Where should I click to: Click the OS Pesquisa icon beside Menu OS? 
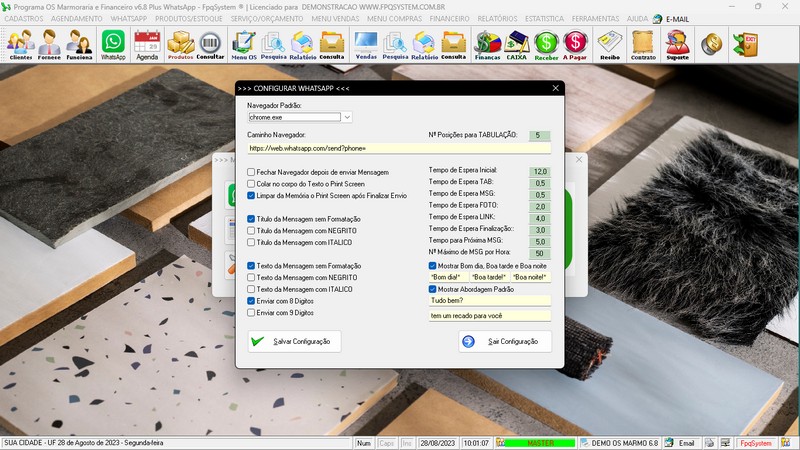tap(273, 45)
